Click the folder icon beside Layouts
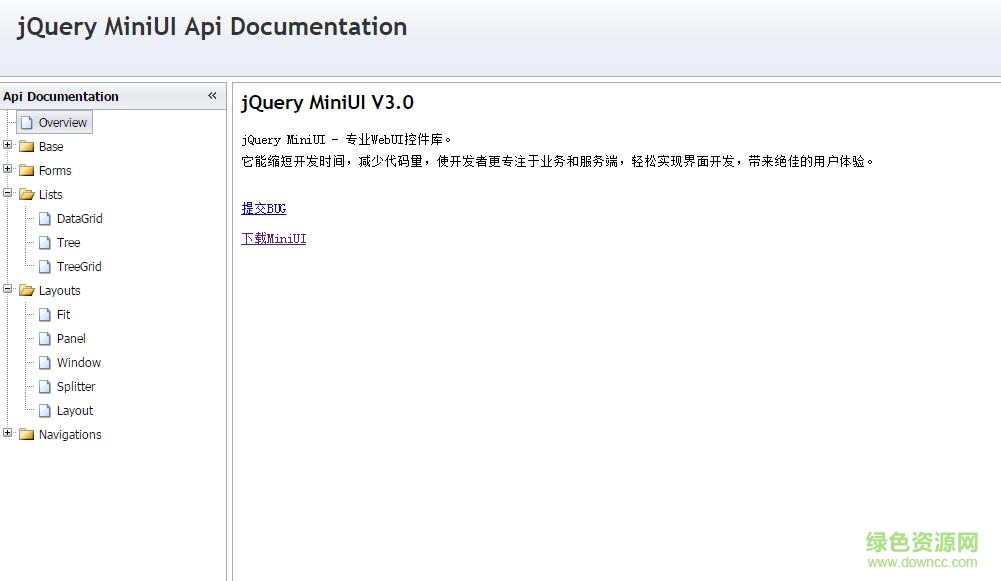Screen dimensions: 1001x581 click(27, 290)
